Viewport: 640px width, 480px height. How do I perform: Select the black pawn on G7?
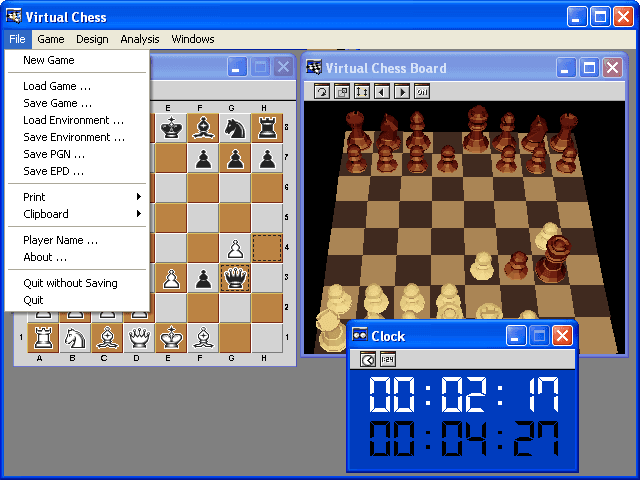coord(235,158)
